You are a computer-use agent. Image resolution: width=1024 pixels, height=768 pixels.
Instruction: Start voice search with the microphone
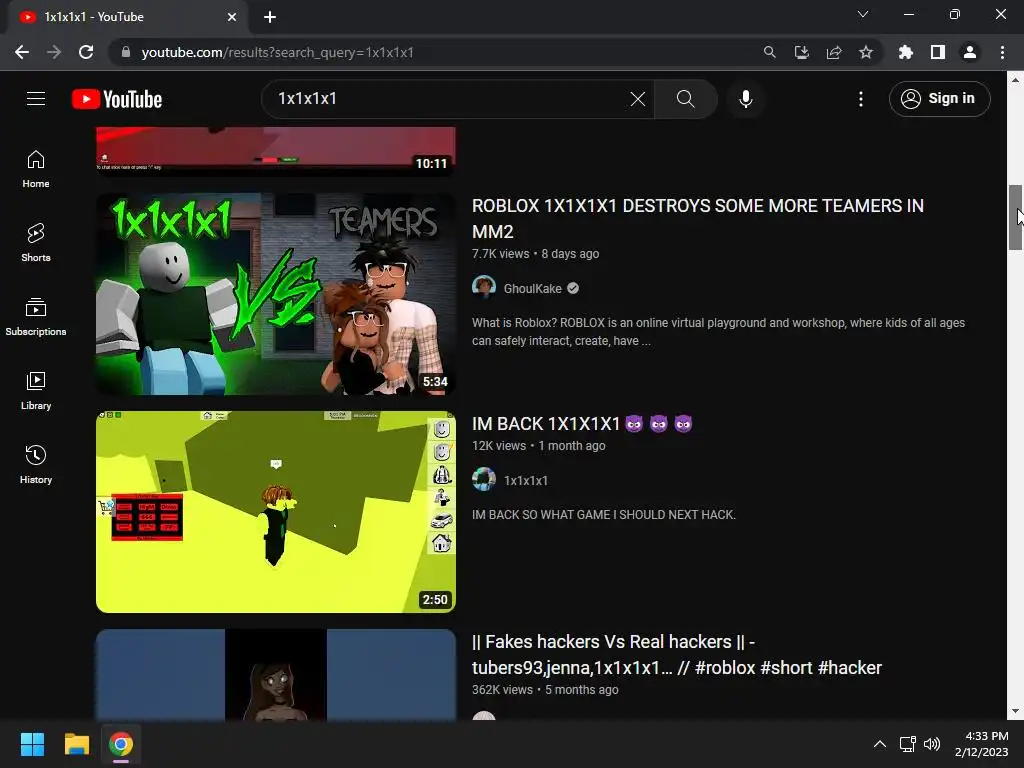click(x=746, y=99)
